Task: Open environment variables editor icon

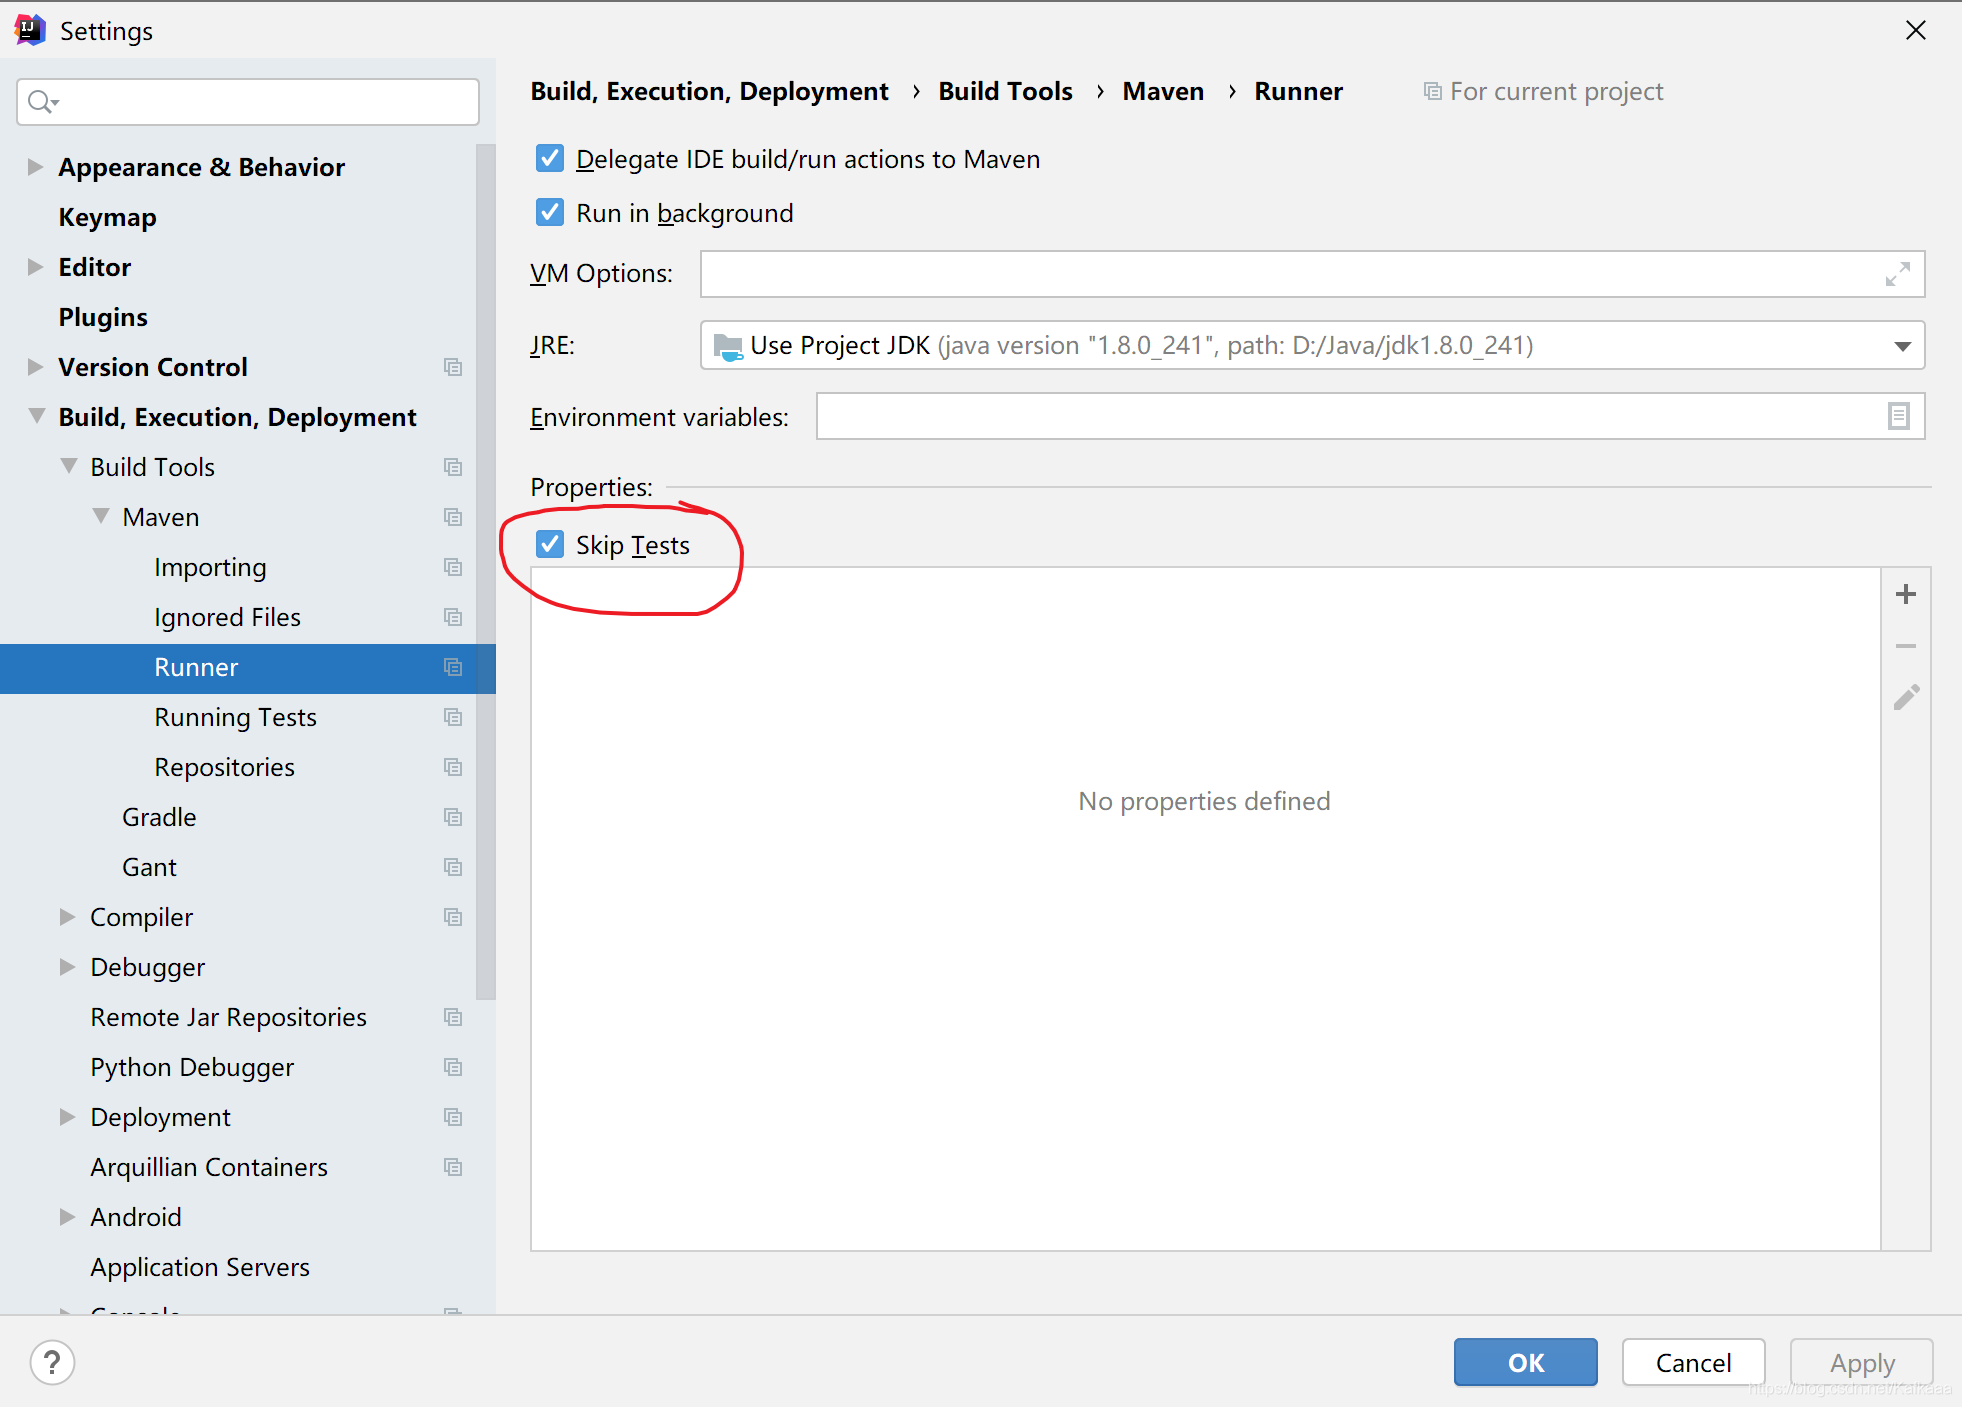Action: coord(1898,416)
